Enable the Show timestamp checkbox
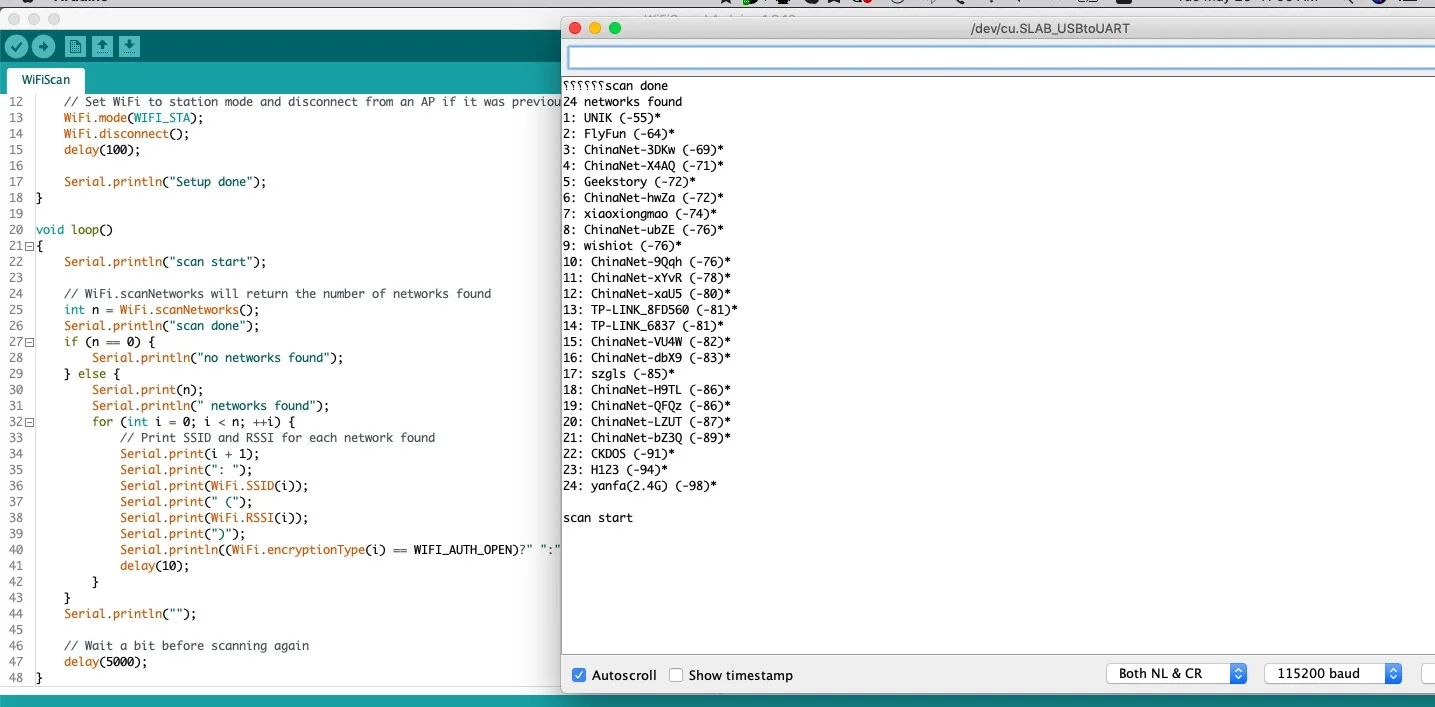Image resolution: width=1435 pixels, height=707 pixels. 676,675
